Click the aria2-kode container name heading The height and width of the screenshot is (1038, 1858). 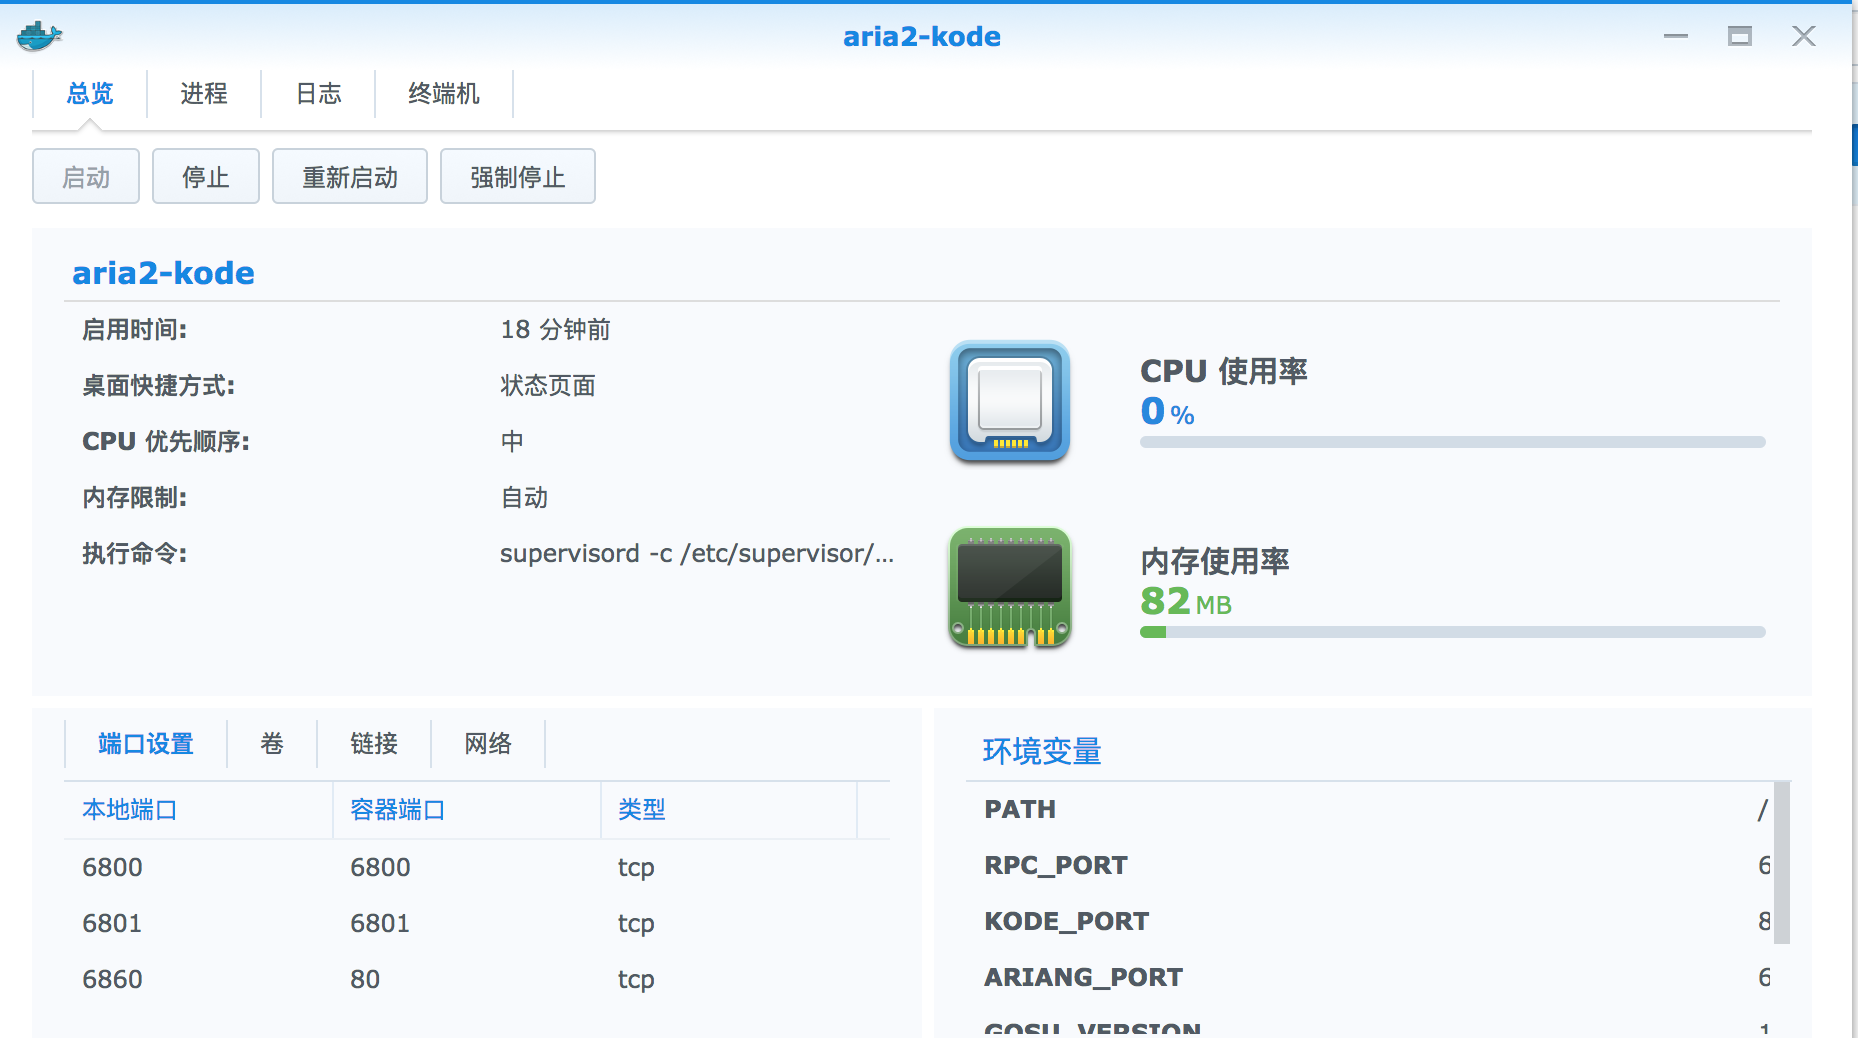click(x=164, y=273)
